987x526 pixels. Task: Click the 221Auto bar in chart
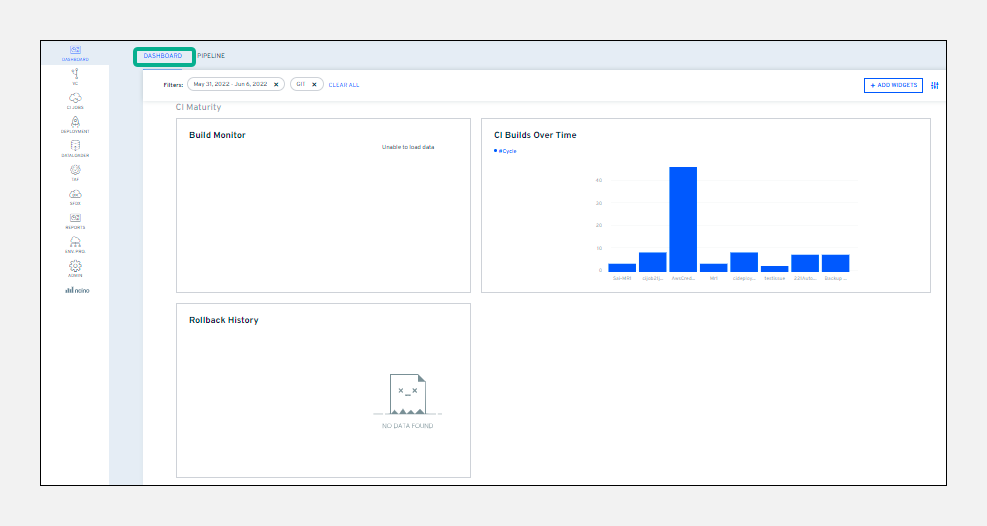(x=805, y=263)
